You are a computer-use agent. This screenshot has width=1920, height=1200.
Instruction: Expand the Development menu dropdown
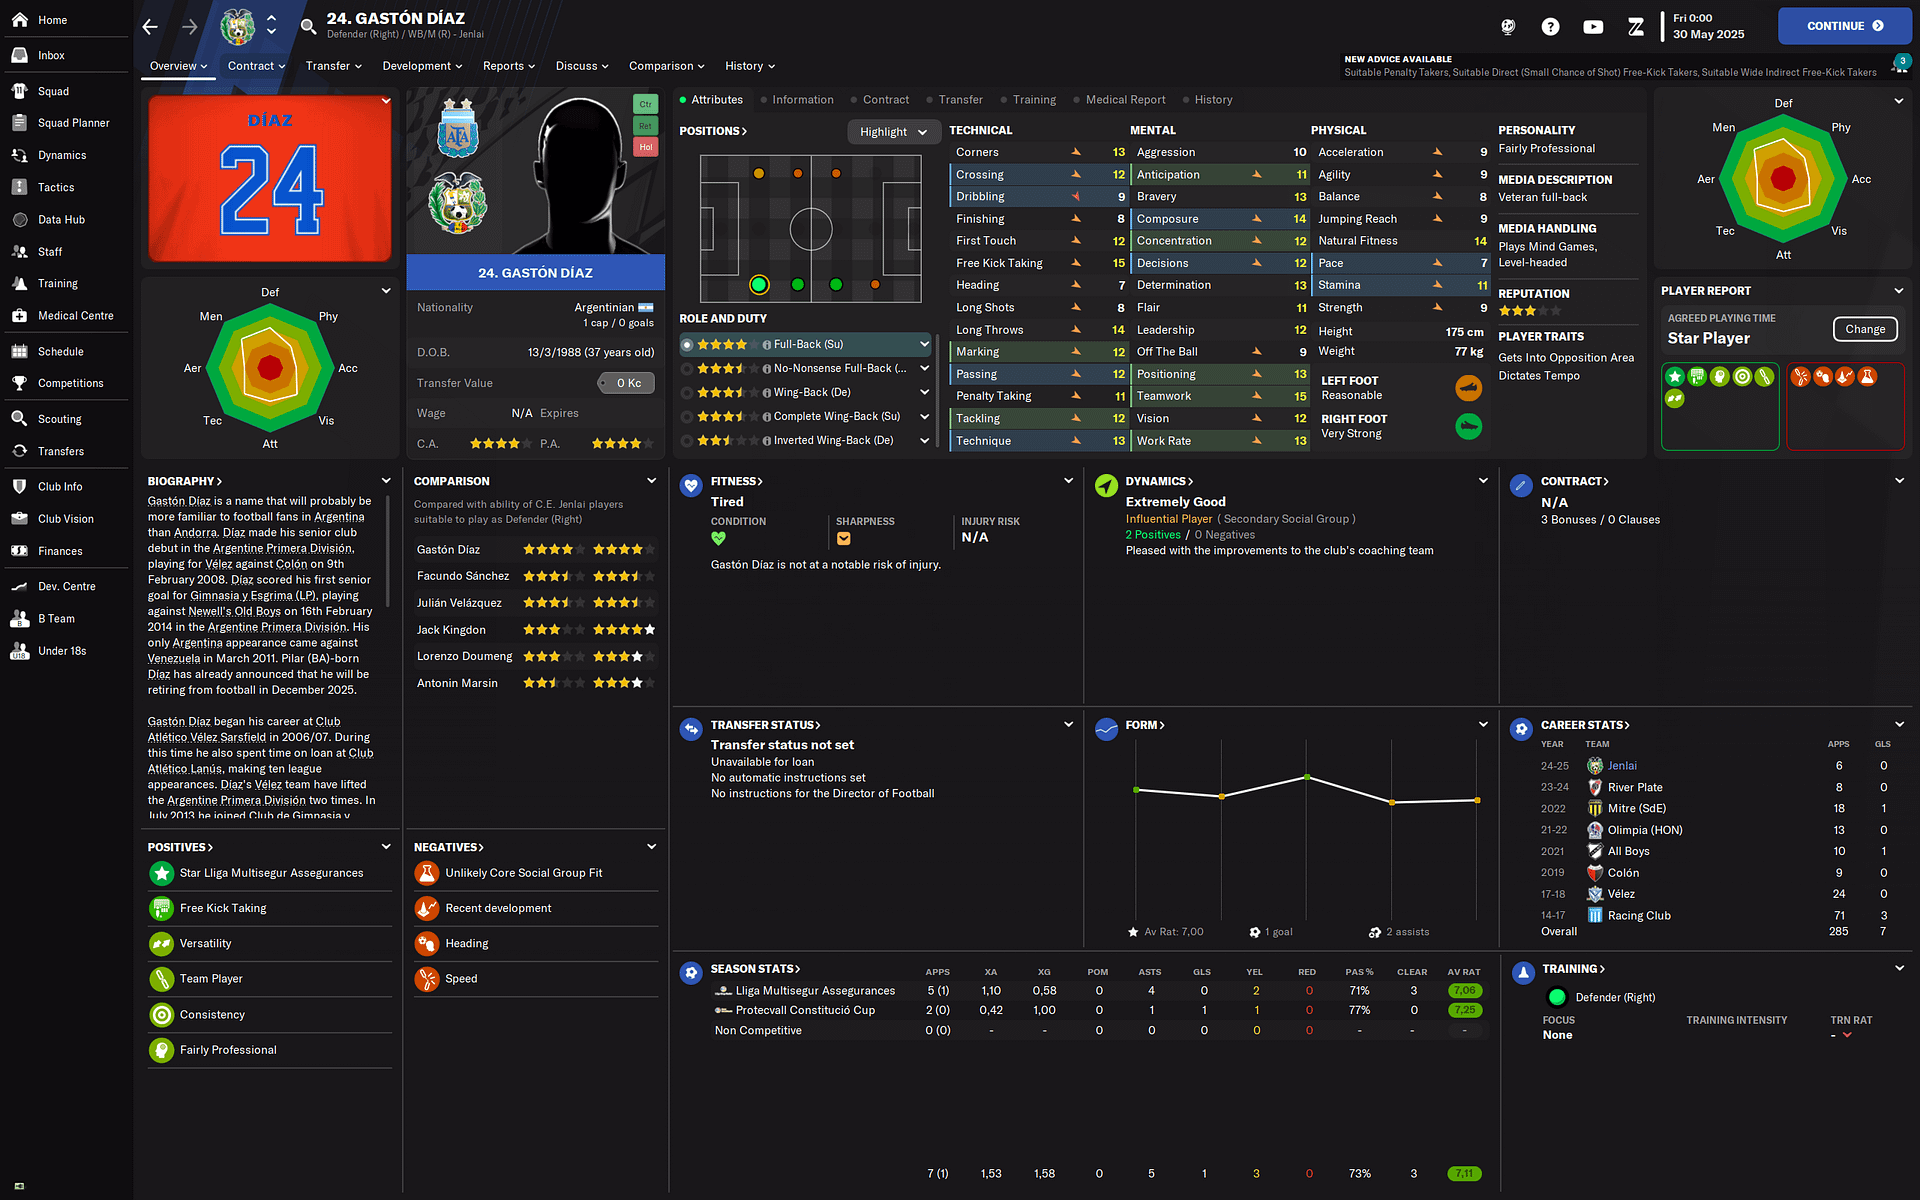coord(422,66)
